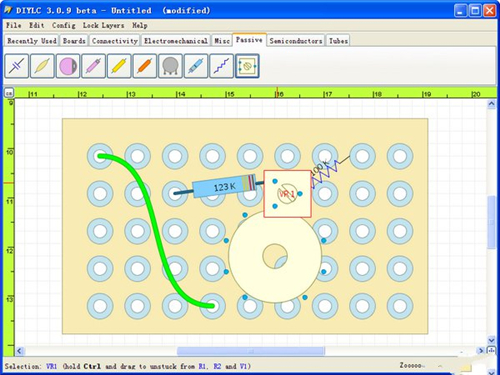Select the schematic resistor zigzag icon
The image size is (500, 375).
[x=222, y=66]
